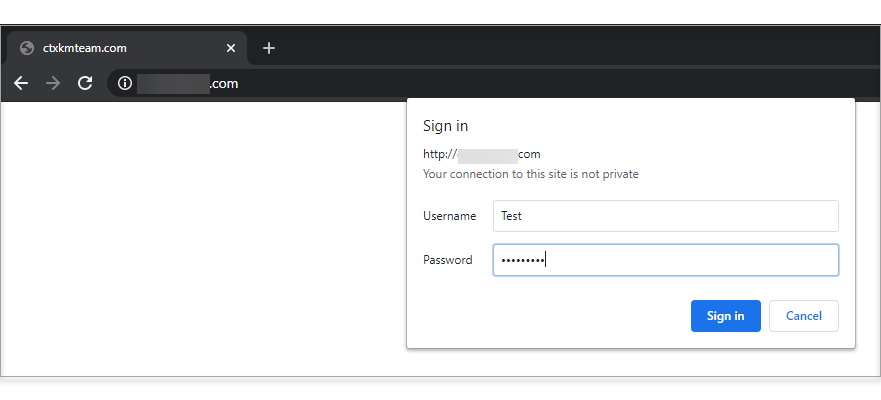Click the Password label
The width and height of the screenshot is (881, 400).
click(448, 260)
